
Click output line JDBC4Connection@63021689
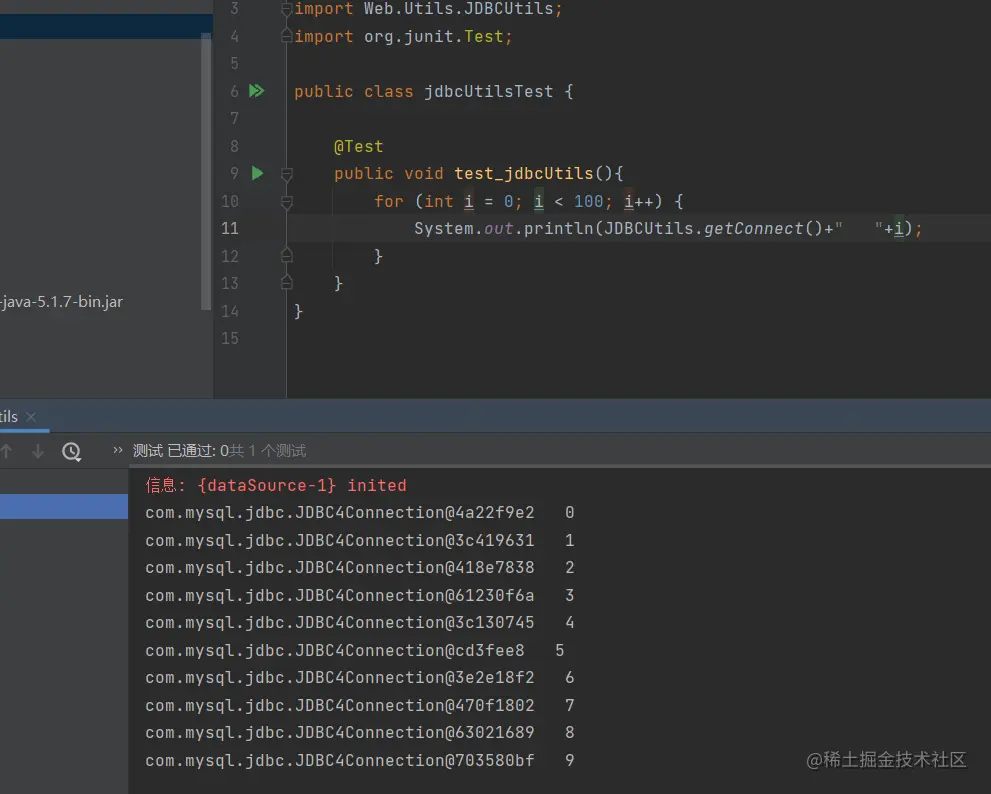pos(360,732)
